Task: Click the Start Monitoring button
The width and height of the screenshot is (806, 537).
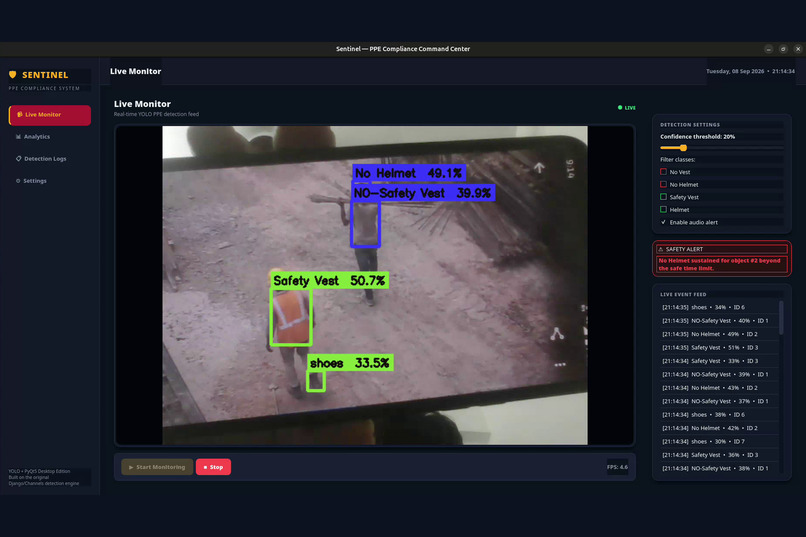Action: pyautogui.click(x=157, y=467)
